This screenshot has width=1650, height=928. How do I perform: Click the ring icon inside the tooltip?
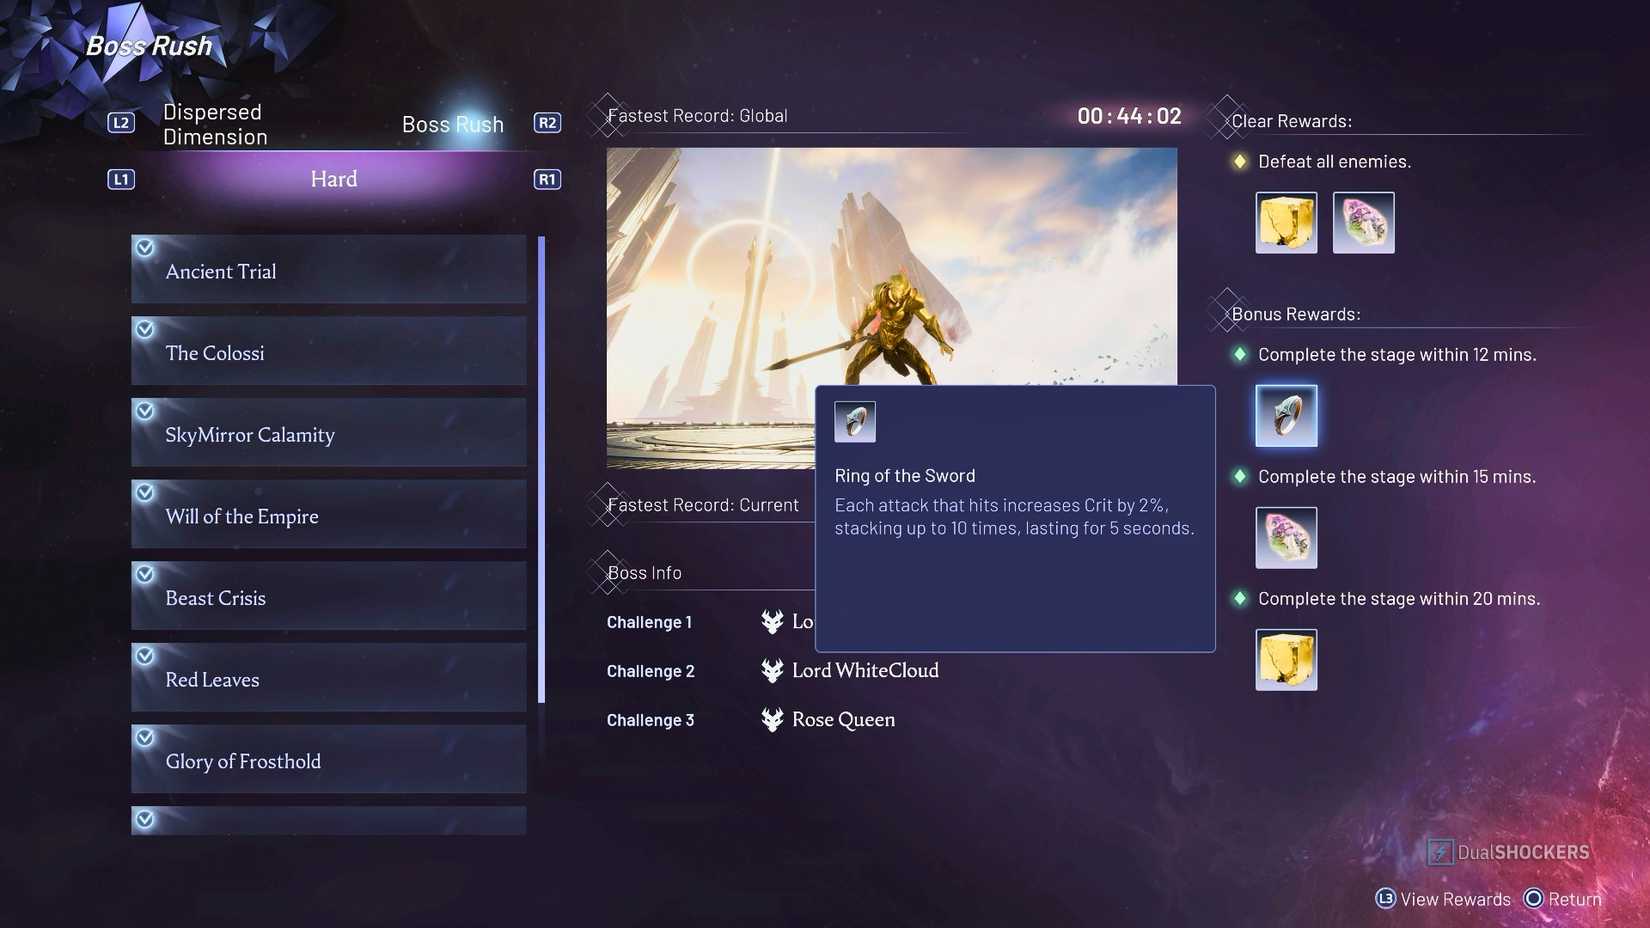point(855,422)
